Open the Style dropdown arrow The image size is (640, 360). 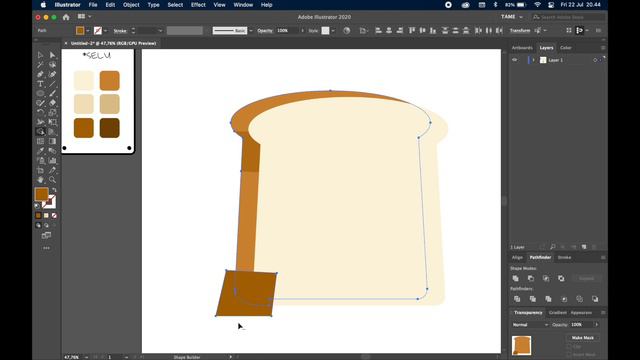pos(333,31)
